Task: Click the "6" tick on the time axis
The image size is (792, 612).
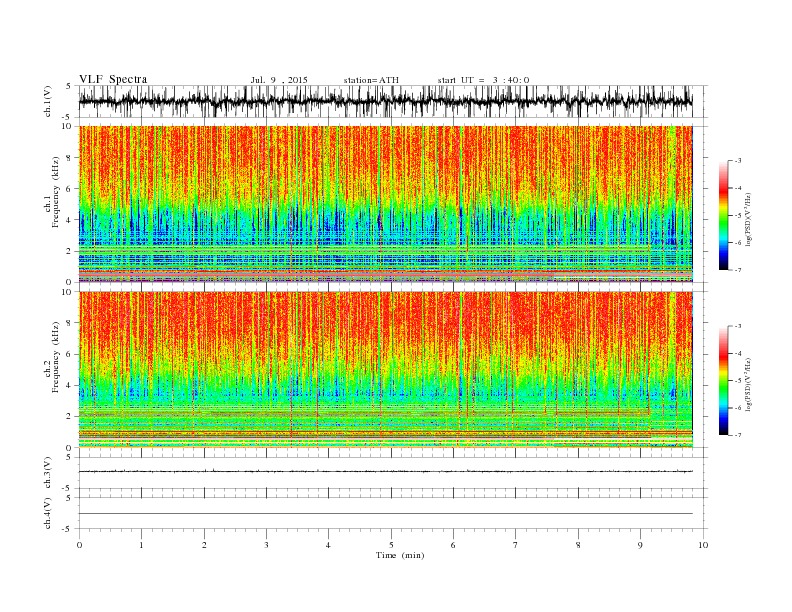Action: coord(453,545)
